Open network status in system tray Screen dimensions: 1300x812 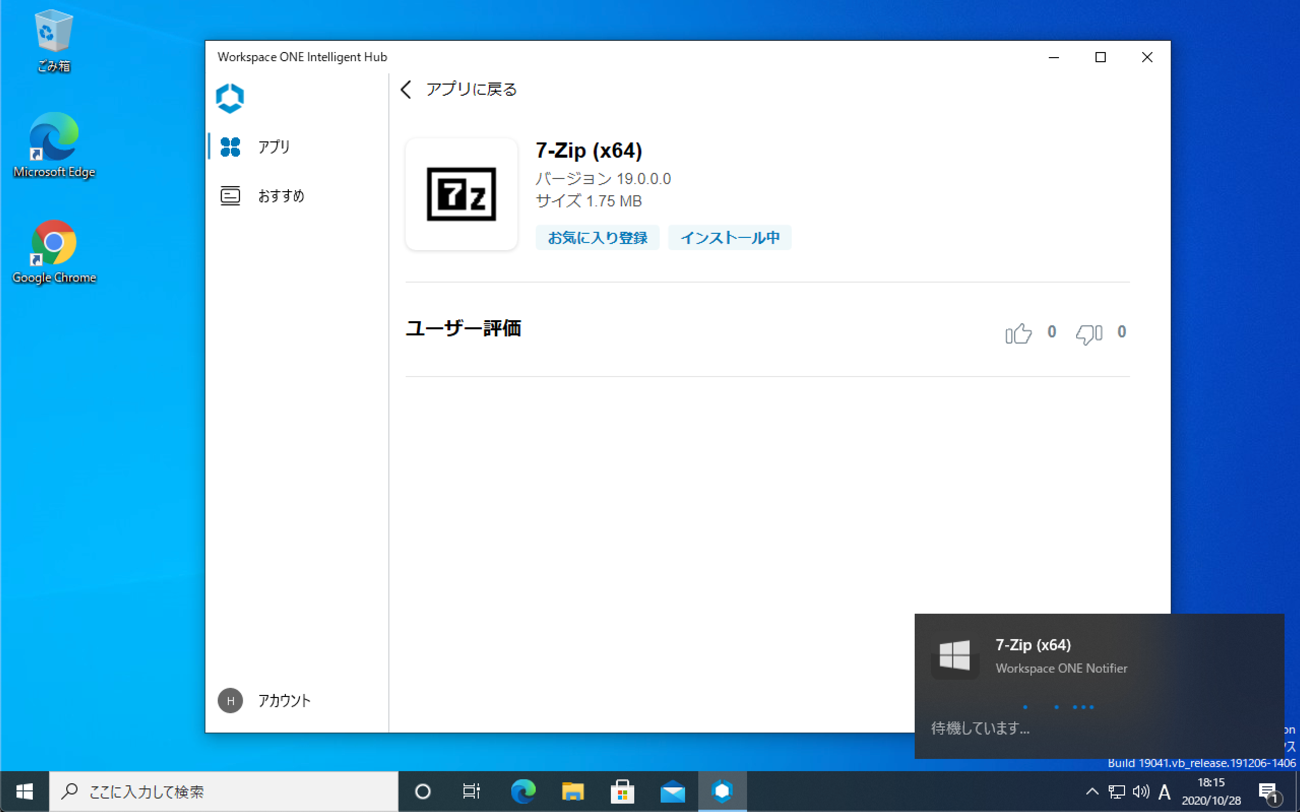click(1116, 792)
